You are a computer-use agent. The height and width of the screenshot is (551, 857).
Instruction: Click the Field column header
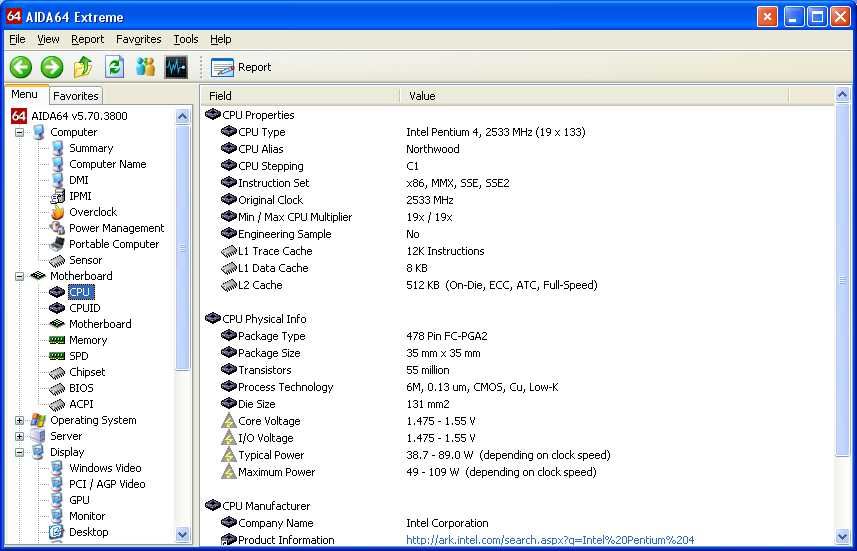click(x=300, y=96)
